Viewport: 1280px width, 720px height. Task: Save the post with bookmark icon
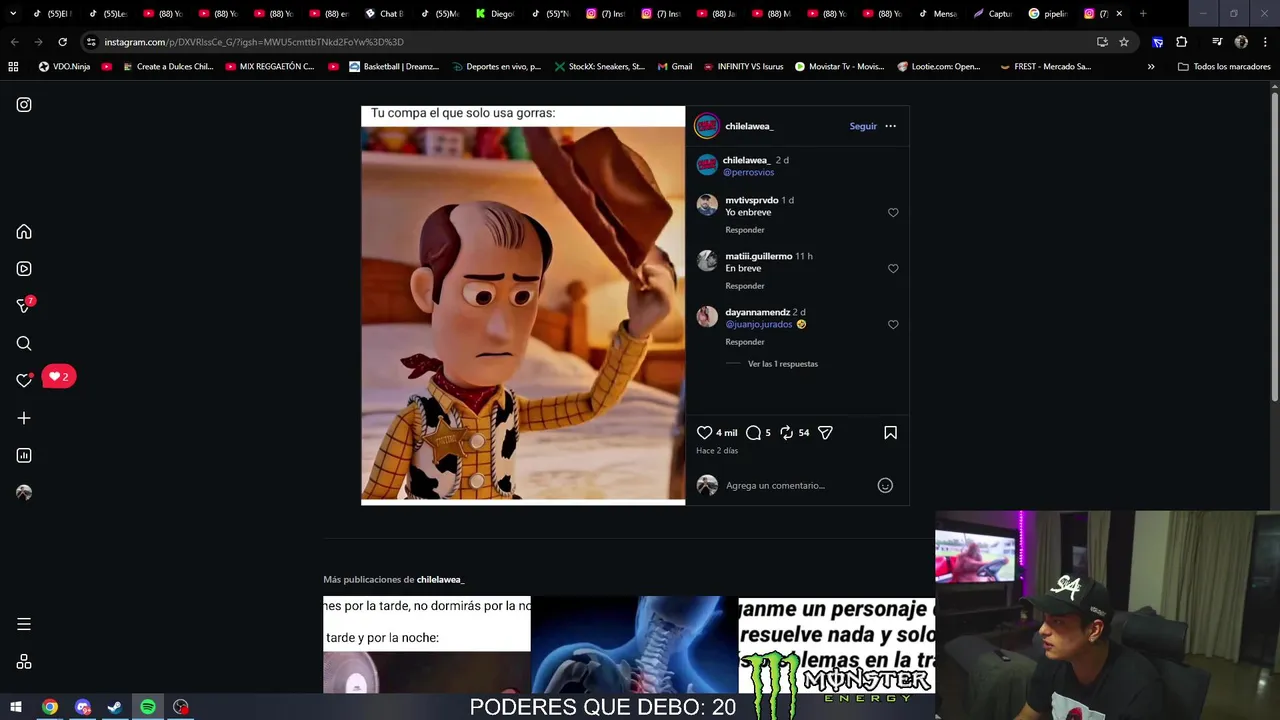(890, 433)
